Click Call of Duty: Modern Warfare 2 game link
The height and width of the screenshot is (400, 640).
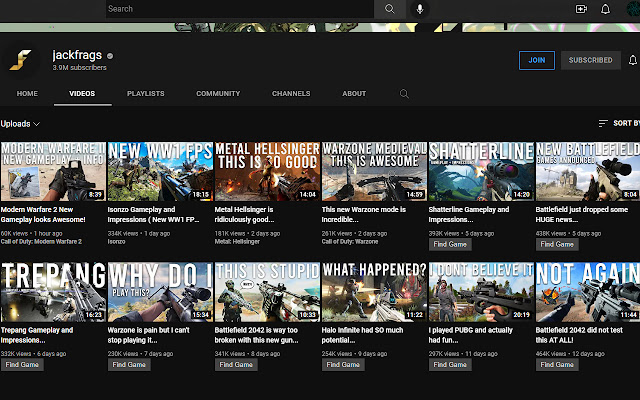click(41, 242)
